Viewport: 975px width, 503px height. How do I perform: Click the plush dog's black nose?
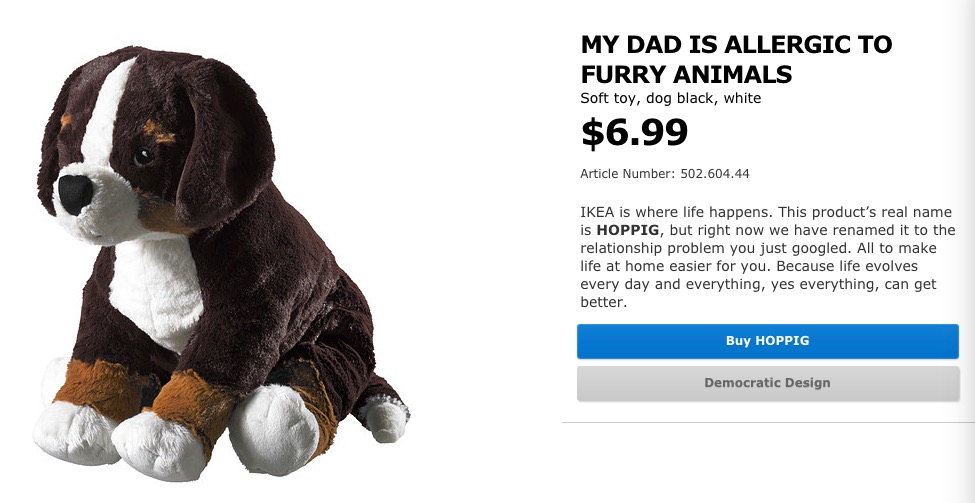(76, 194)
